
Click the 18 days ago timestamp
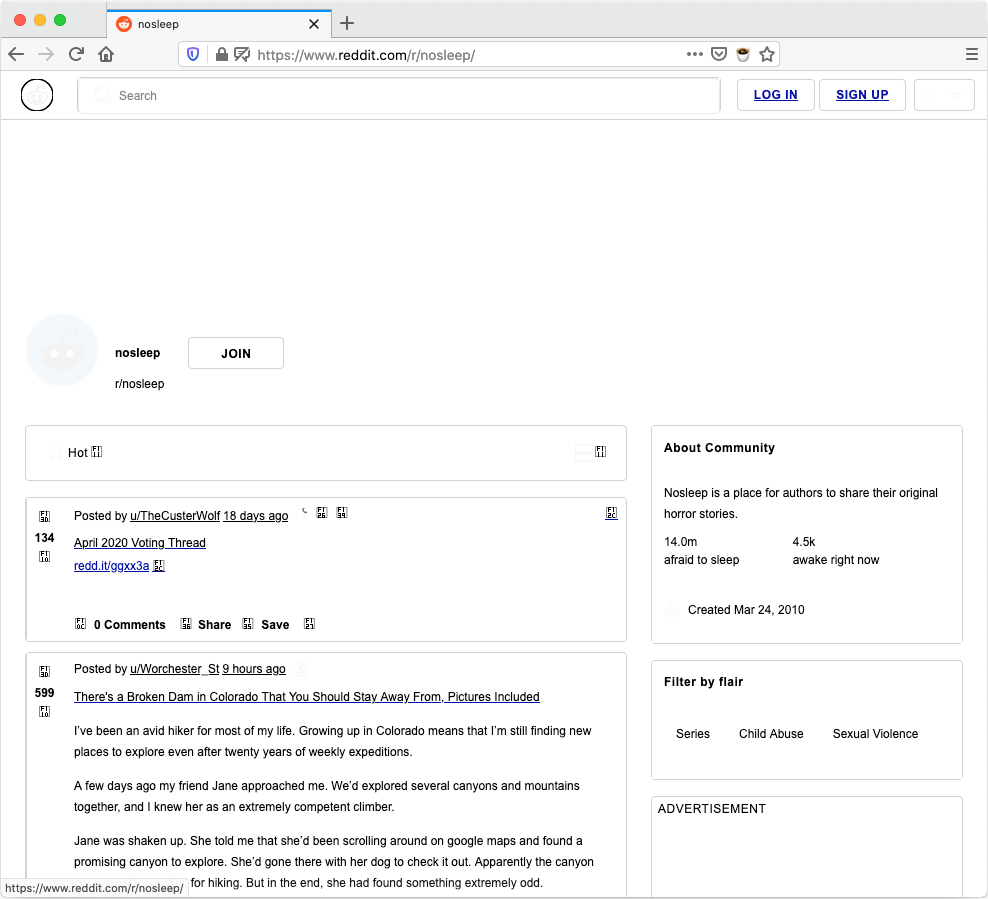click(x=256, y=516)
